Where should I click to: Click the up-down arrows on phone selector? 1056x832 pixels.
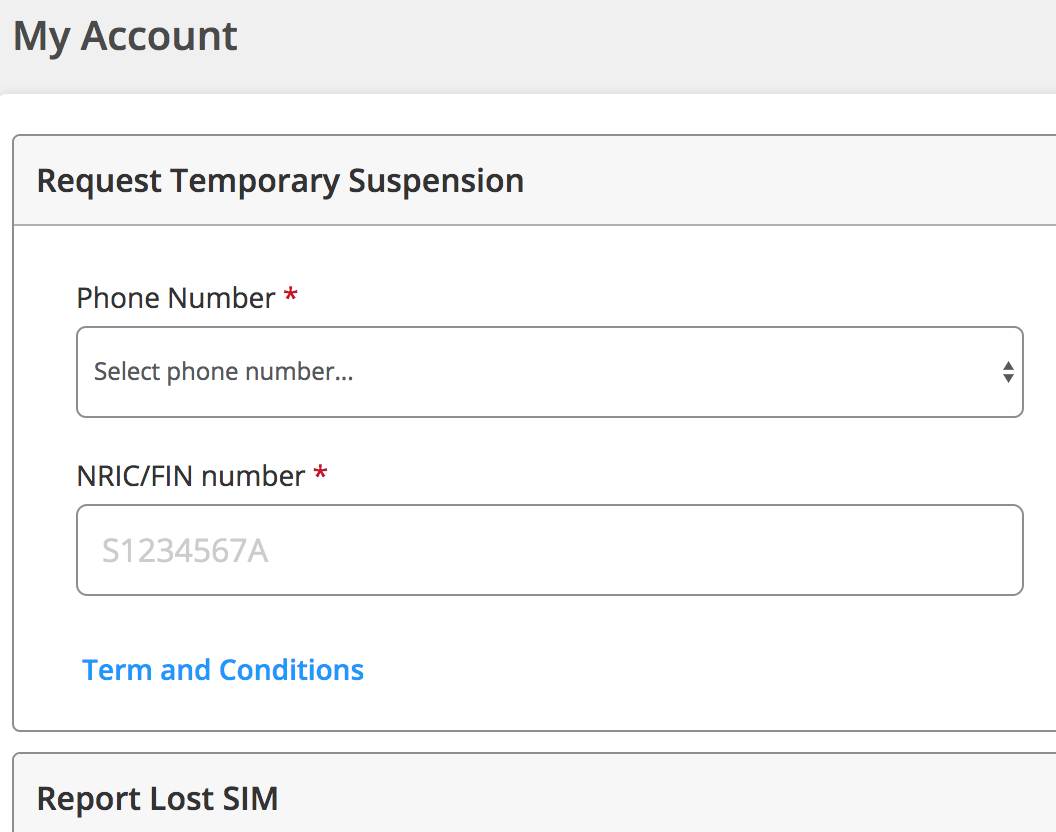1008,372
